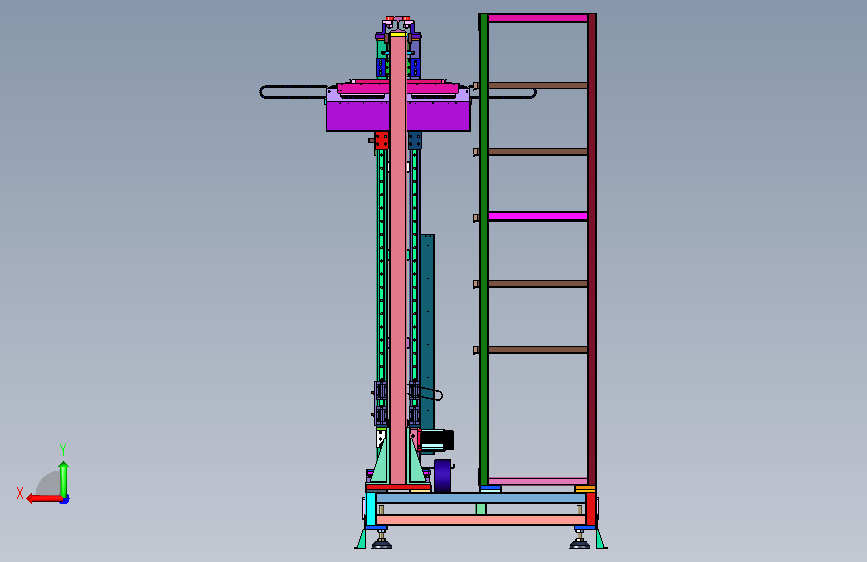Select the red bracket below the purple carriage
This screenshot has width=867, height=562.
(382, 140)
